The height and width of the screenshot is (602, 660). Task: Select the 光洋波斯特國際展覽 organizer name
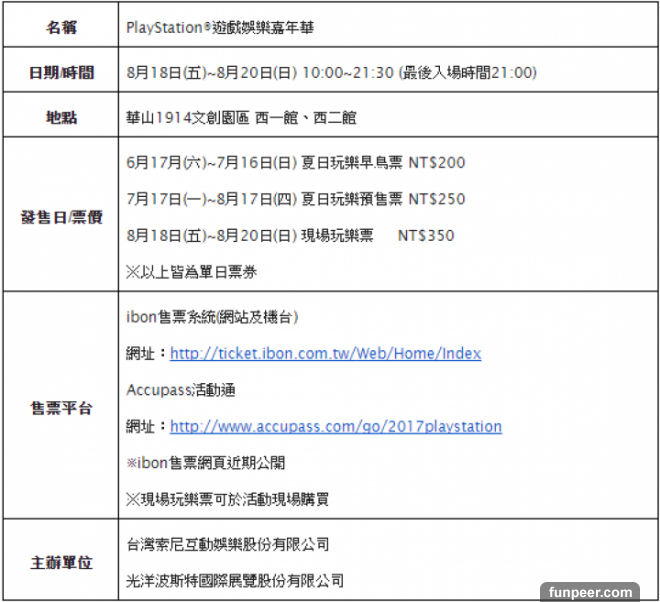tap(235, 580)
